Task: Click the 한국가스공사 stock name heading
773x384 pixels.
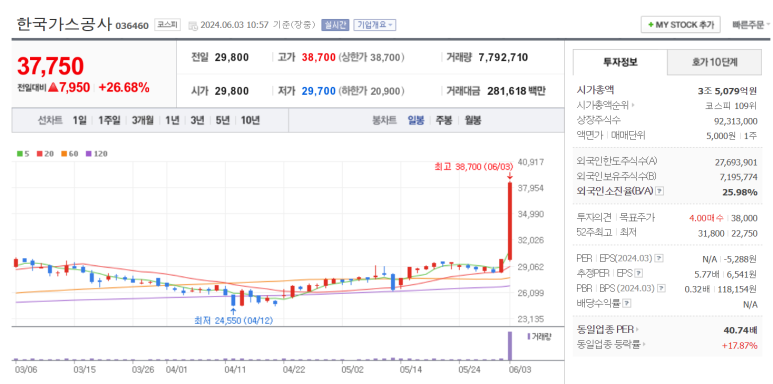Action: [64, 24]
